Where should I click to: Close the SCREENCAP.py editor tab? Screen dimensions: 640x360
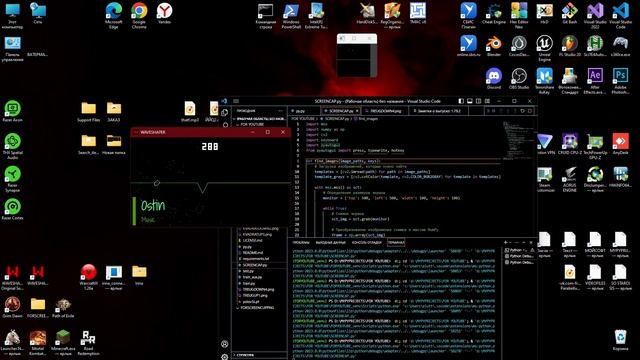(357, 111)
